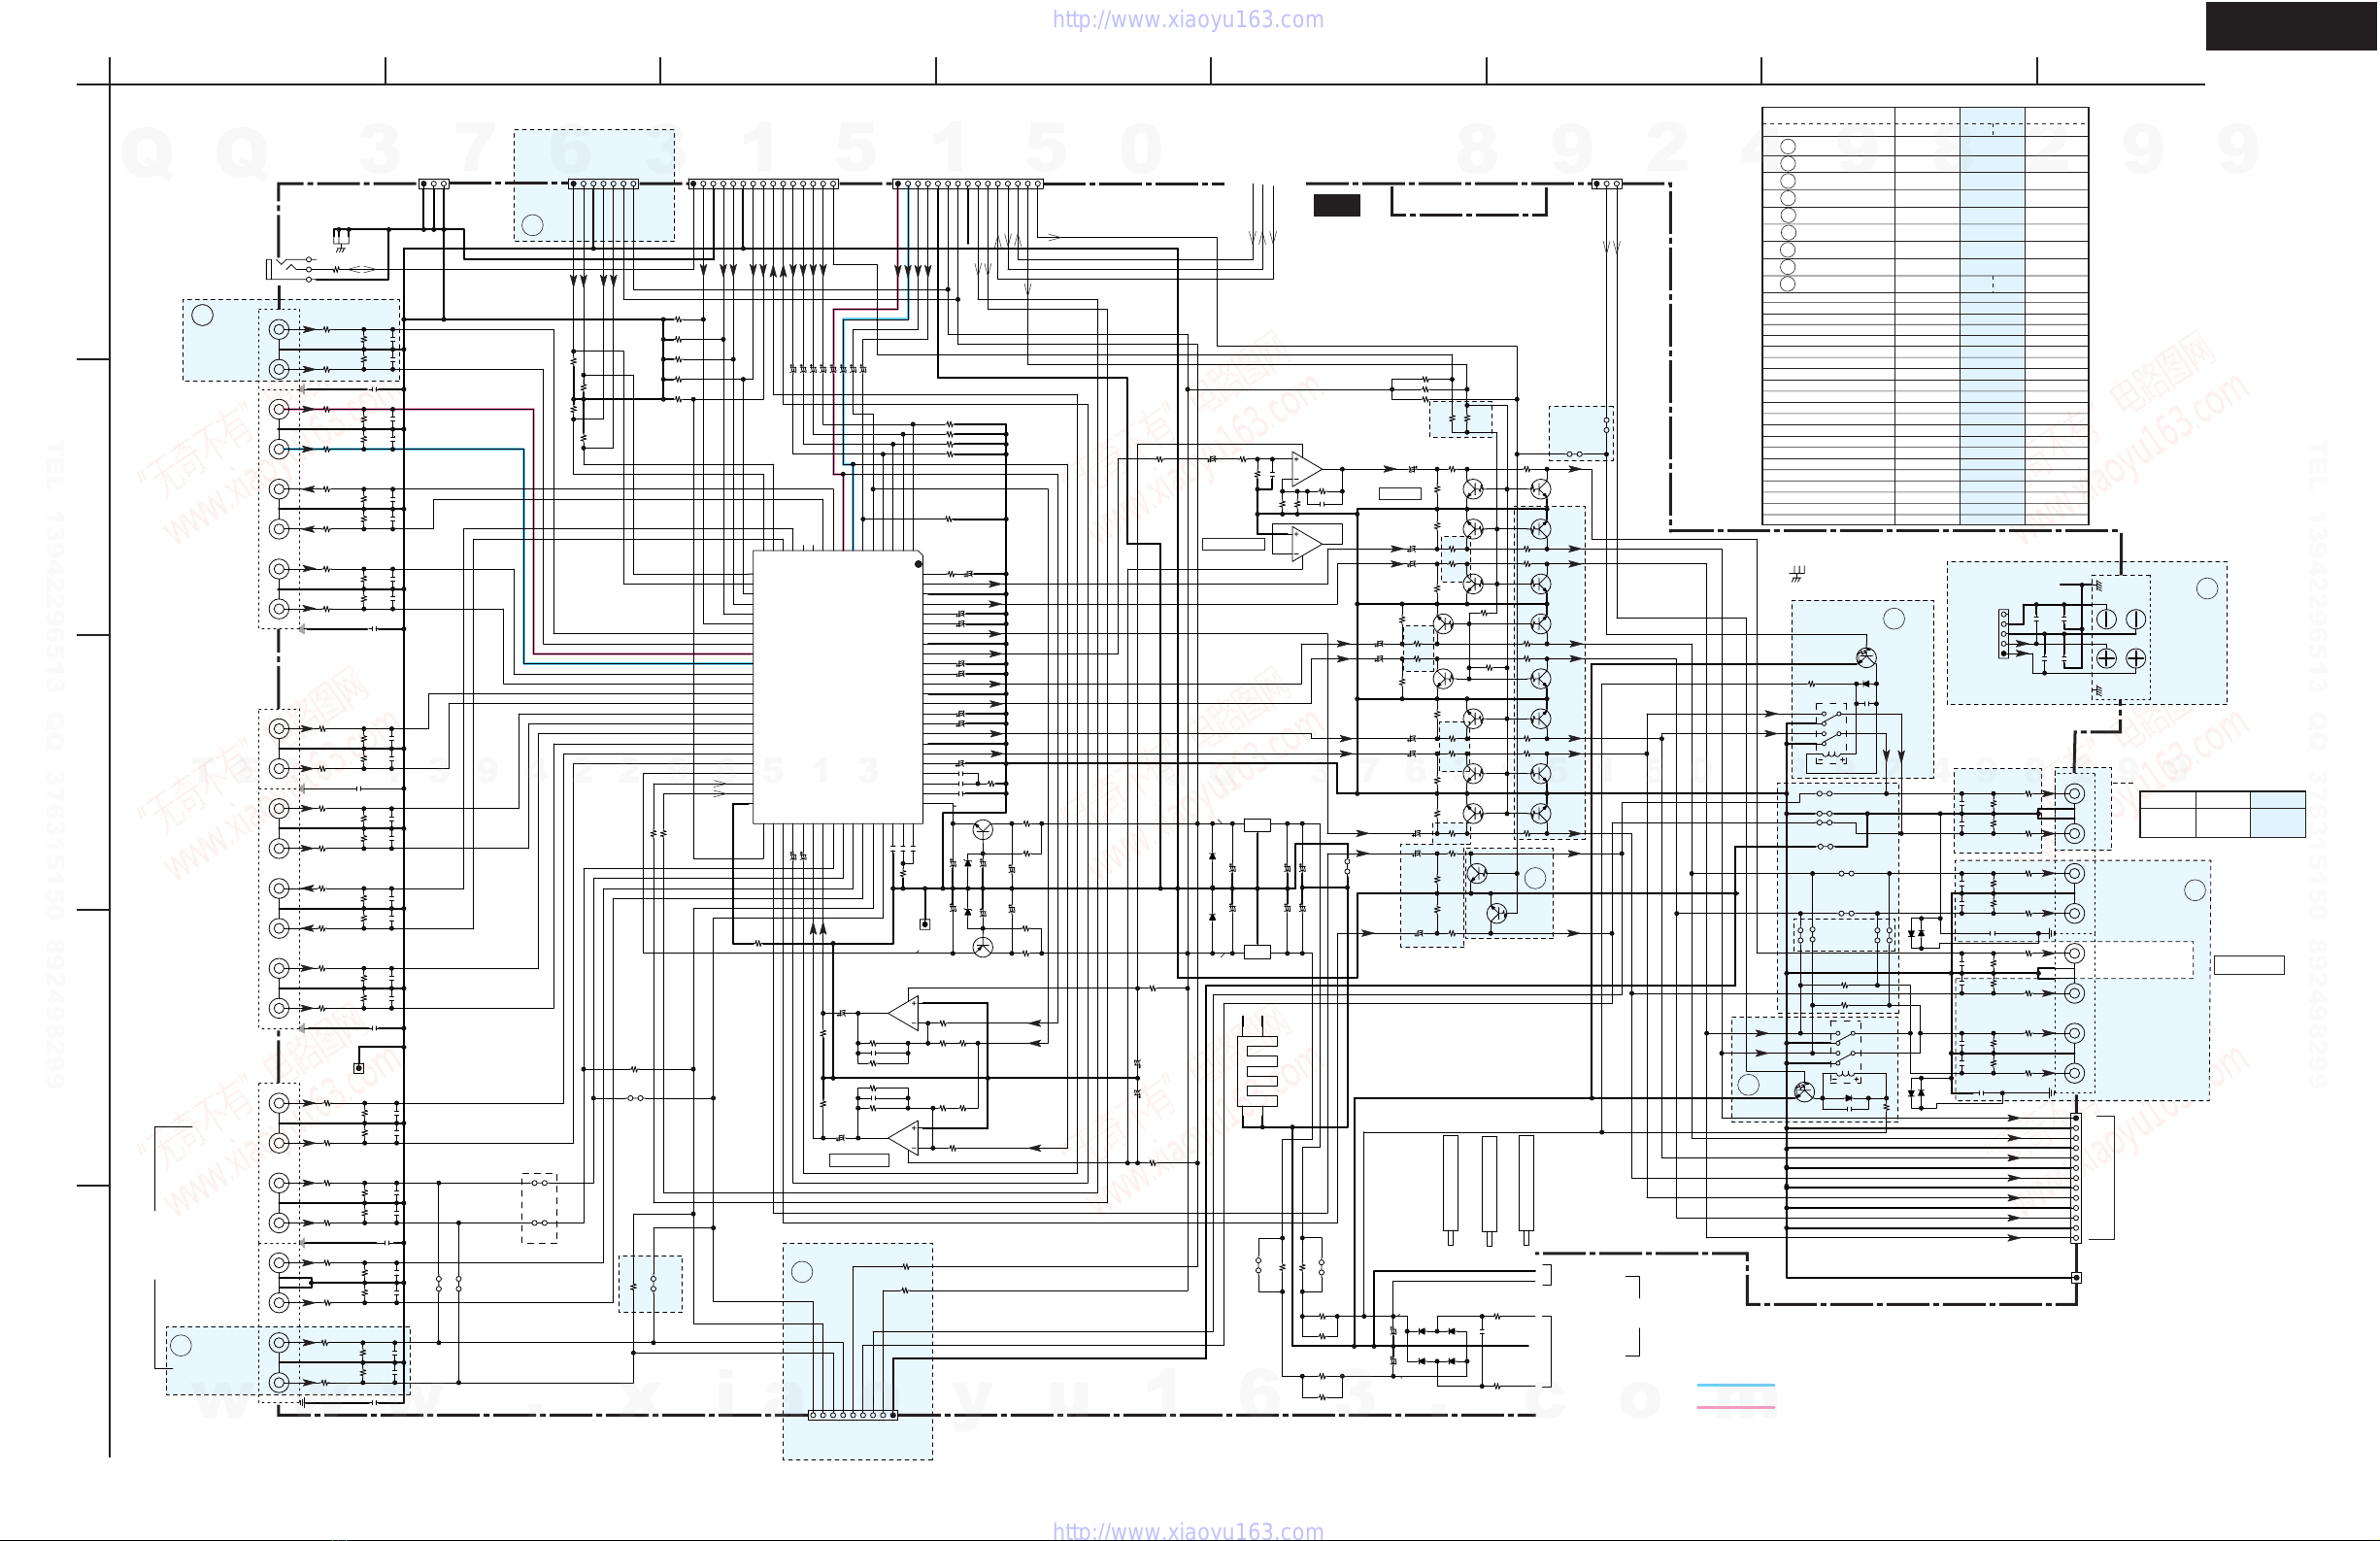Click the multi-pin connector at bottom board edge

[x=852, y=1415]
